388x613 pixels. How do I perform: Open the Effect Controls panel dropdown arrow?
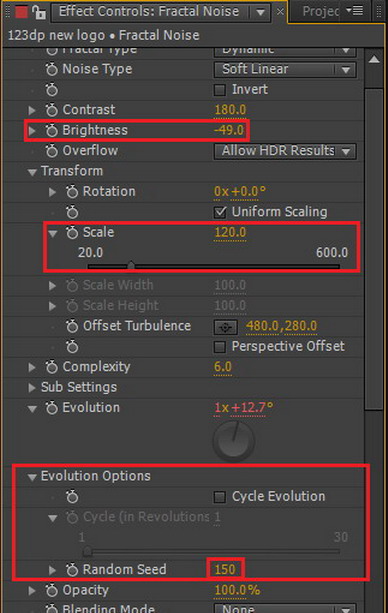pos(260,12)
